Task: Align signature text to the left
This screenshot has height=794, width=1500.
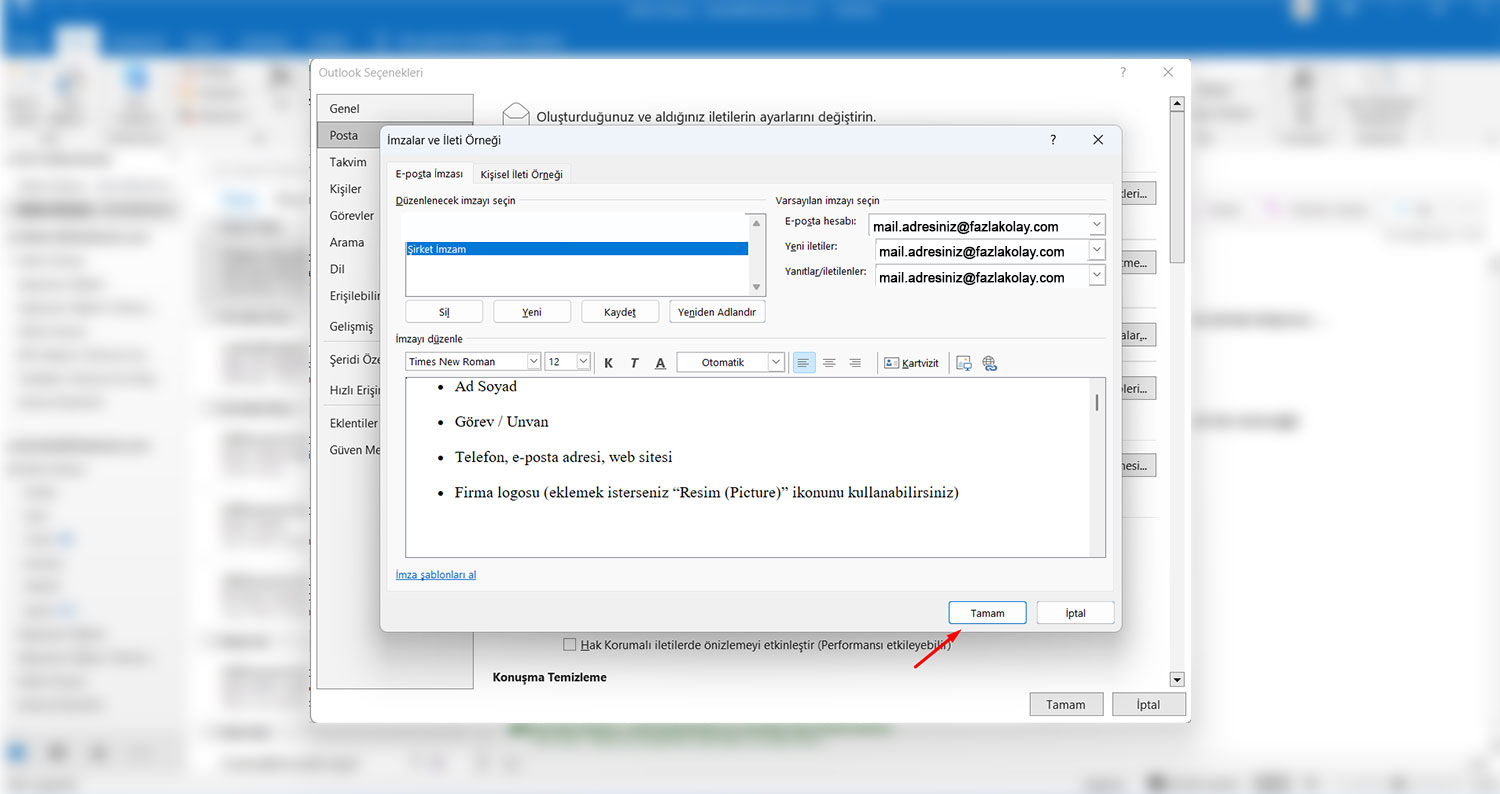Action: (803, 363)
